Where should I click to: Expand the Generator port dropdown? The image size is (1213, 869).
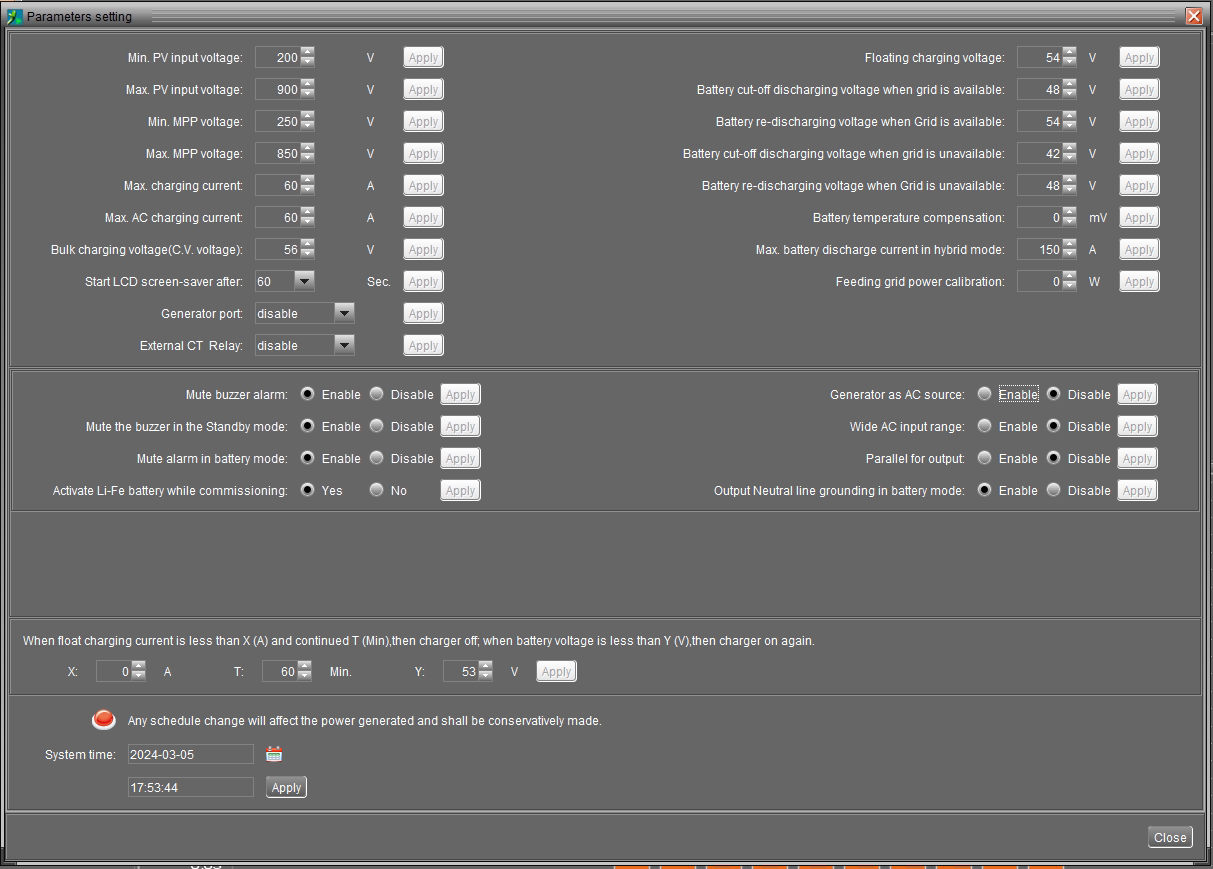(343, 314)
